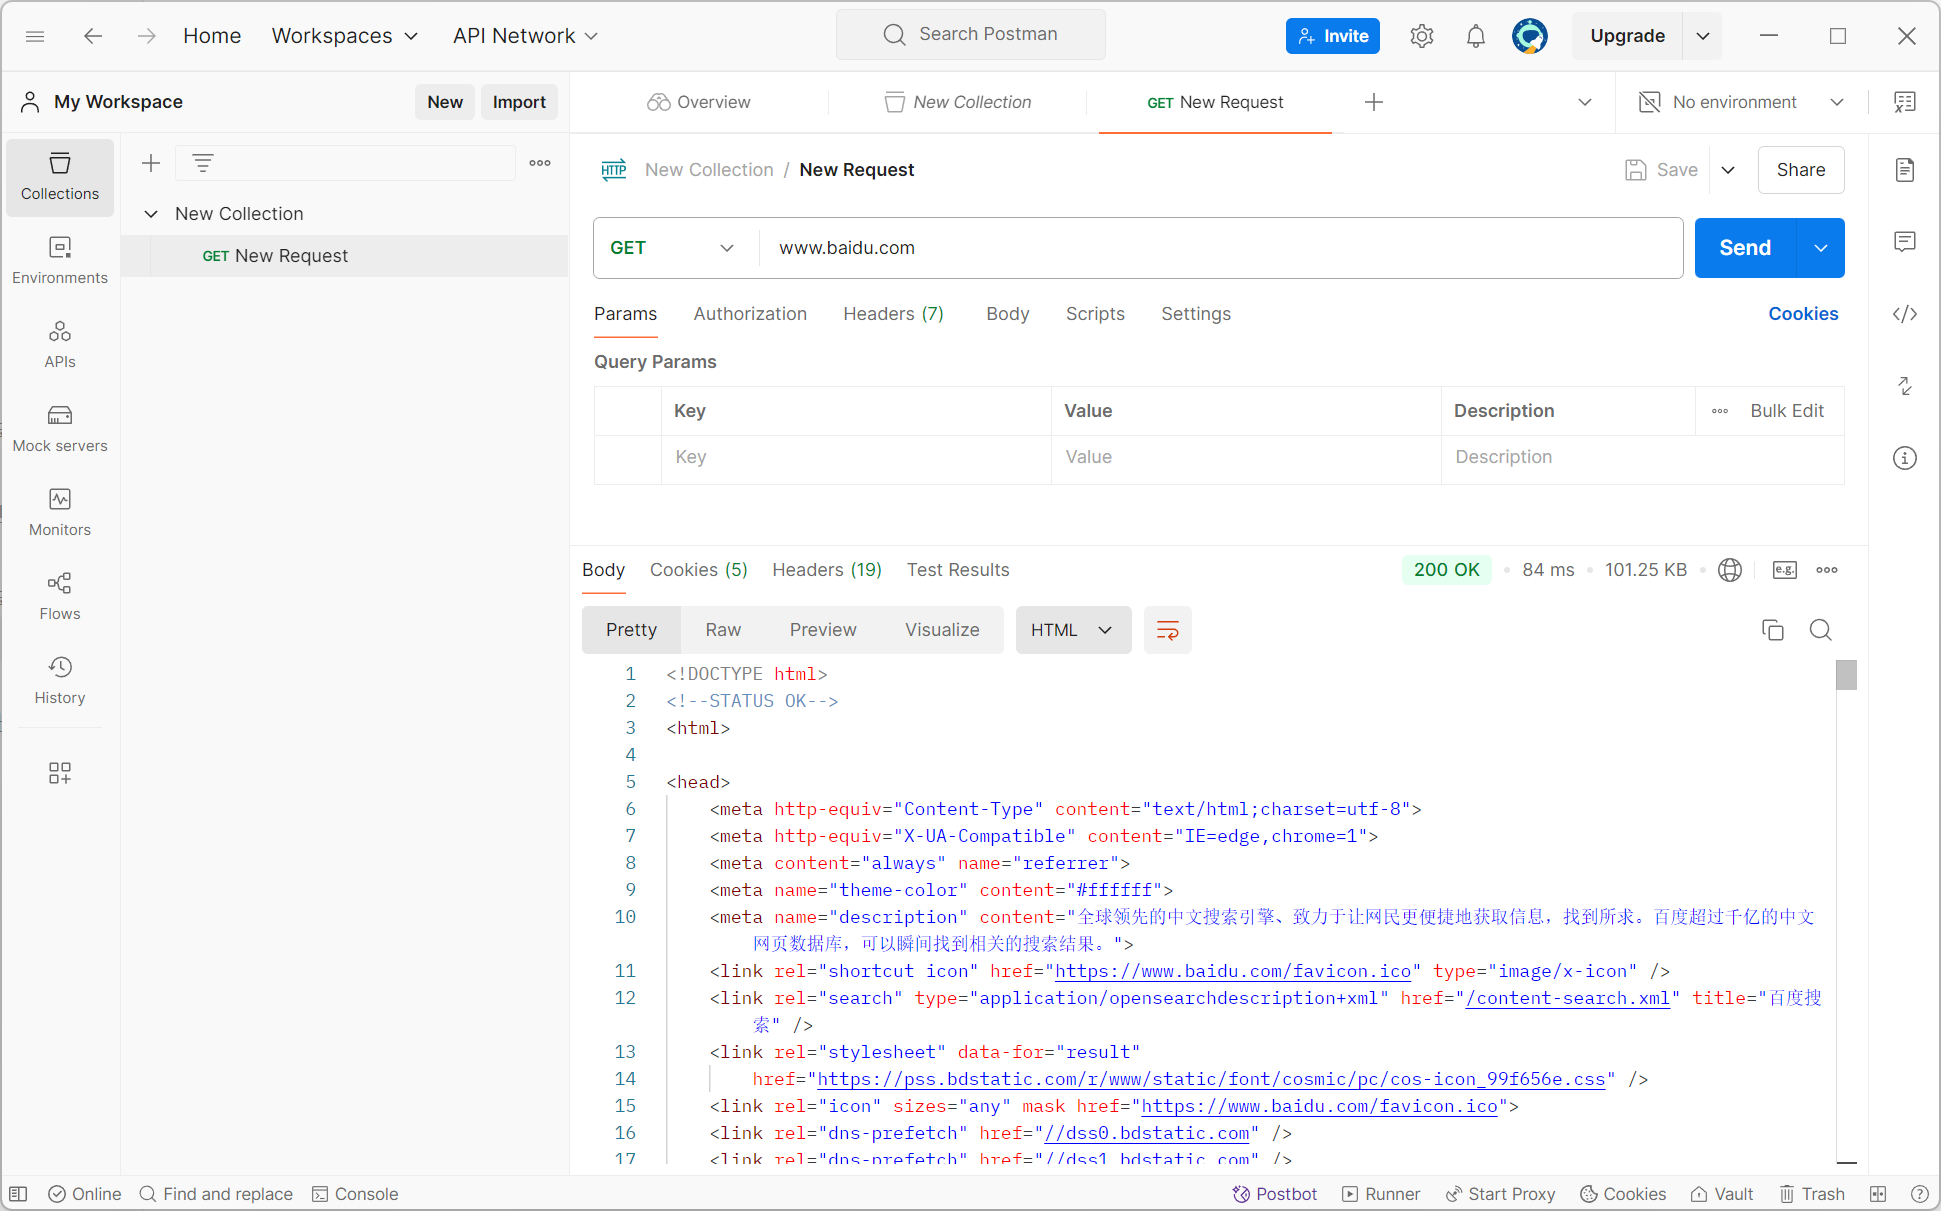Switch to the Scripts tab
Image resolution: width=1941 pixels, height=1211 pixels.
[1095, 314]
